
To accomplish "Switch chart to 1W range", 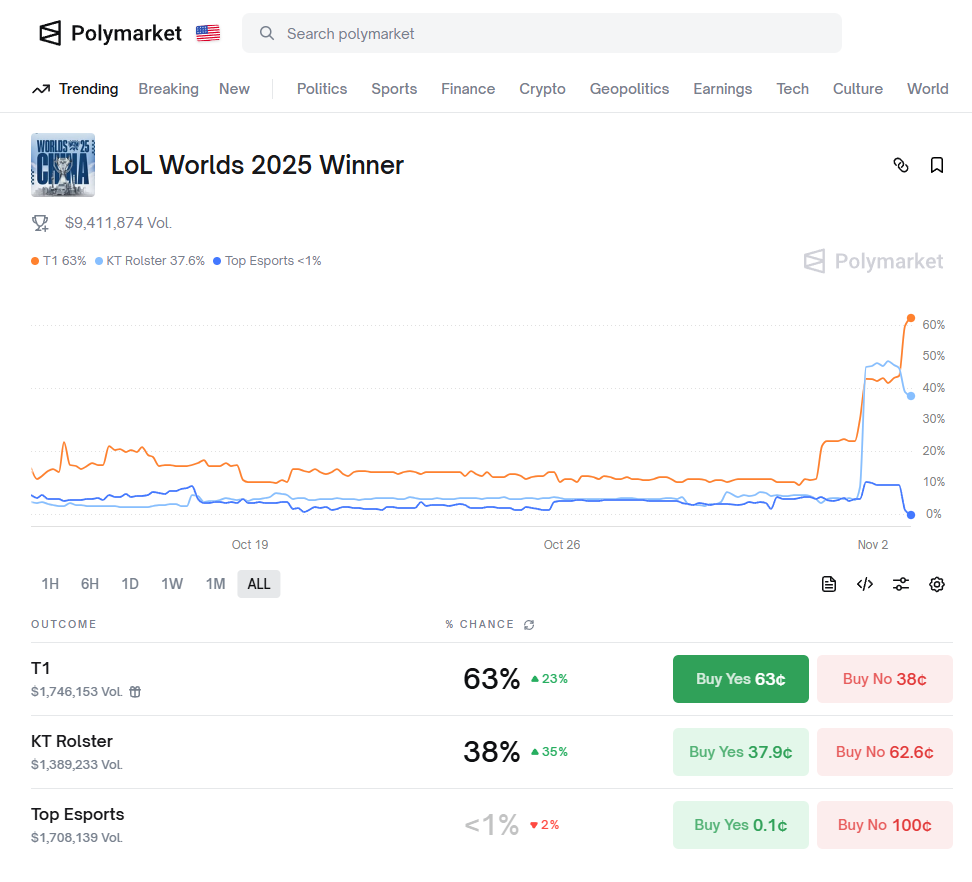I will tap(172, 584).
